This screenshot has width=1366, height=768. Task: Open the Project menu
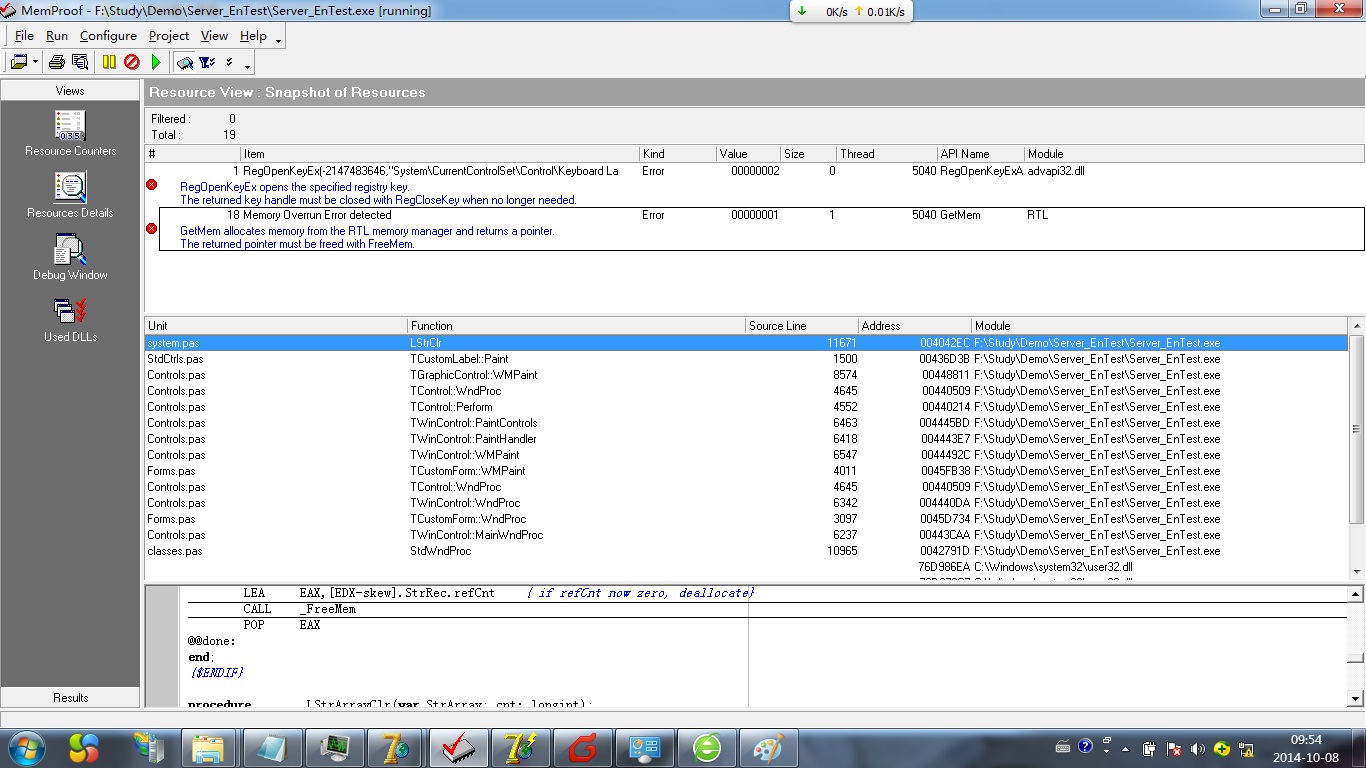click(169, 36)
